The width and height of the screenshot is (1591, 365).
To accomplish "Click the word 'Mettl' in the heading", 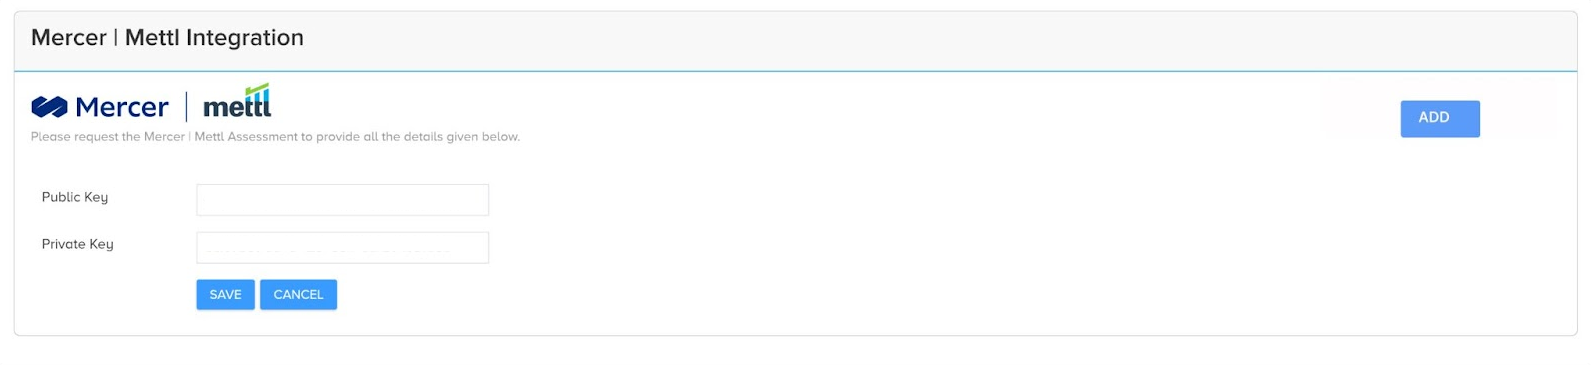I will 152,38.
